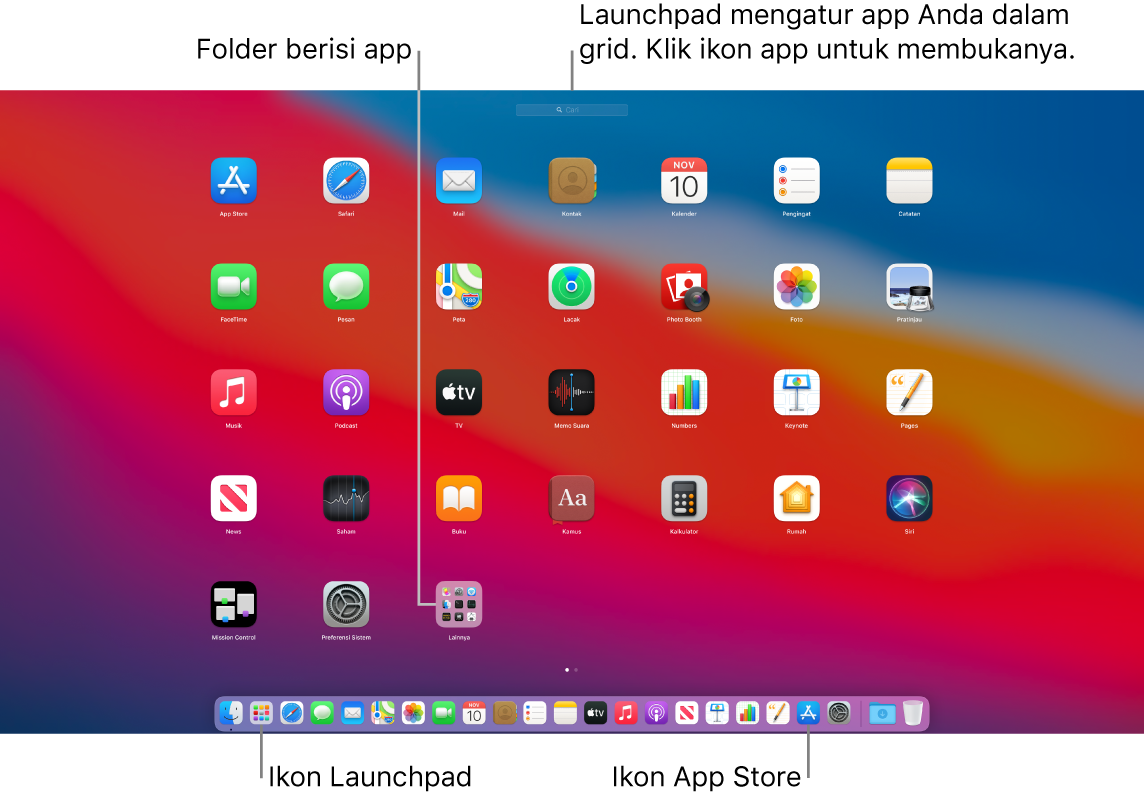The height and width of the screenshot is (798, 1144).
Task: Launch Safari from the Launchpad grid
Action: 346,180
